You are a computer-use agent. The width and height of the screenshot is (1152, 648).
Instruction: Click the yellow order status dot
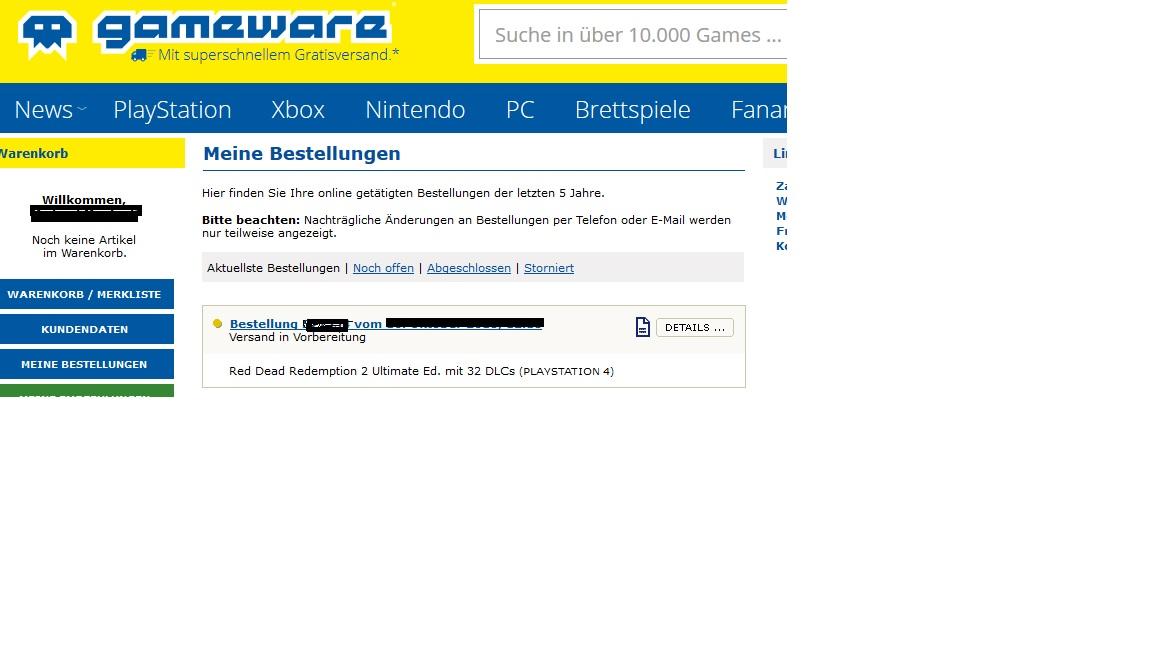pyautogui.click(x=217, y=323)
